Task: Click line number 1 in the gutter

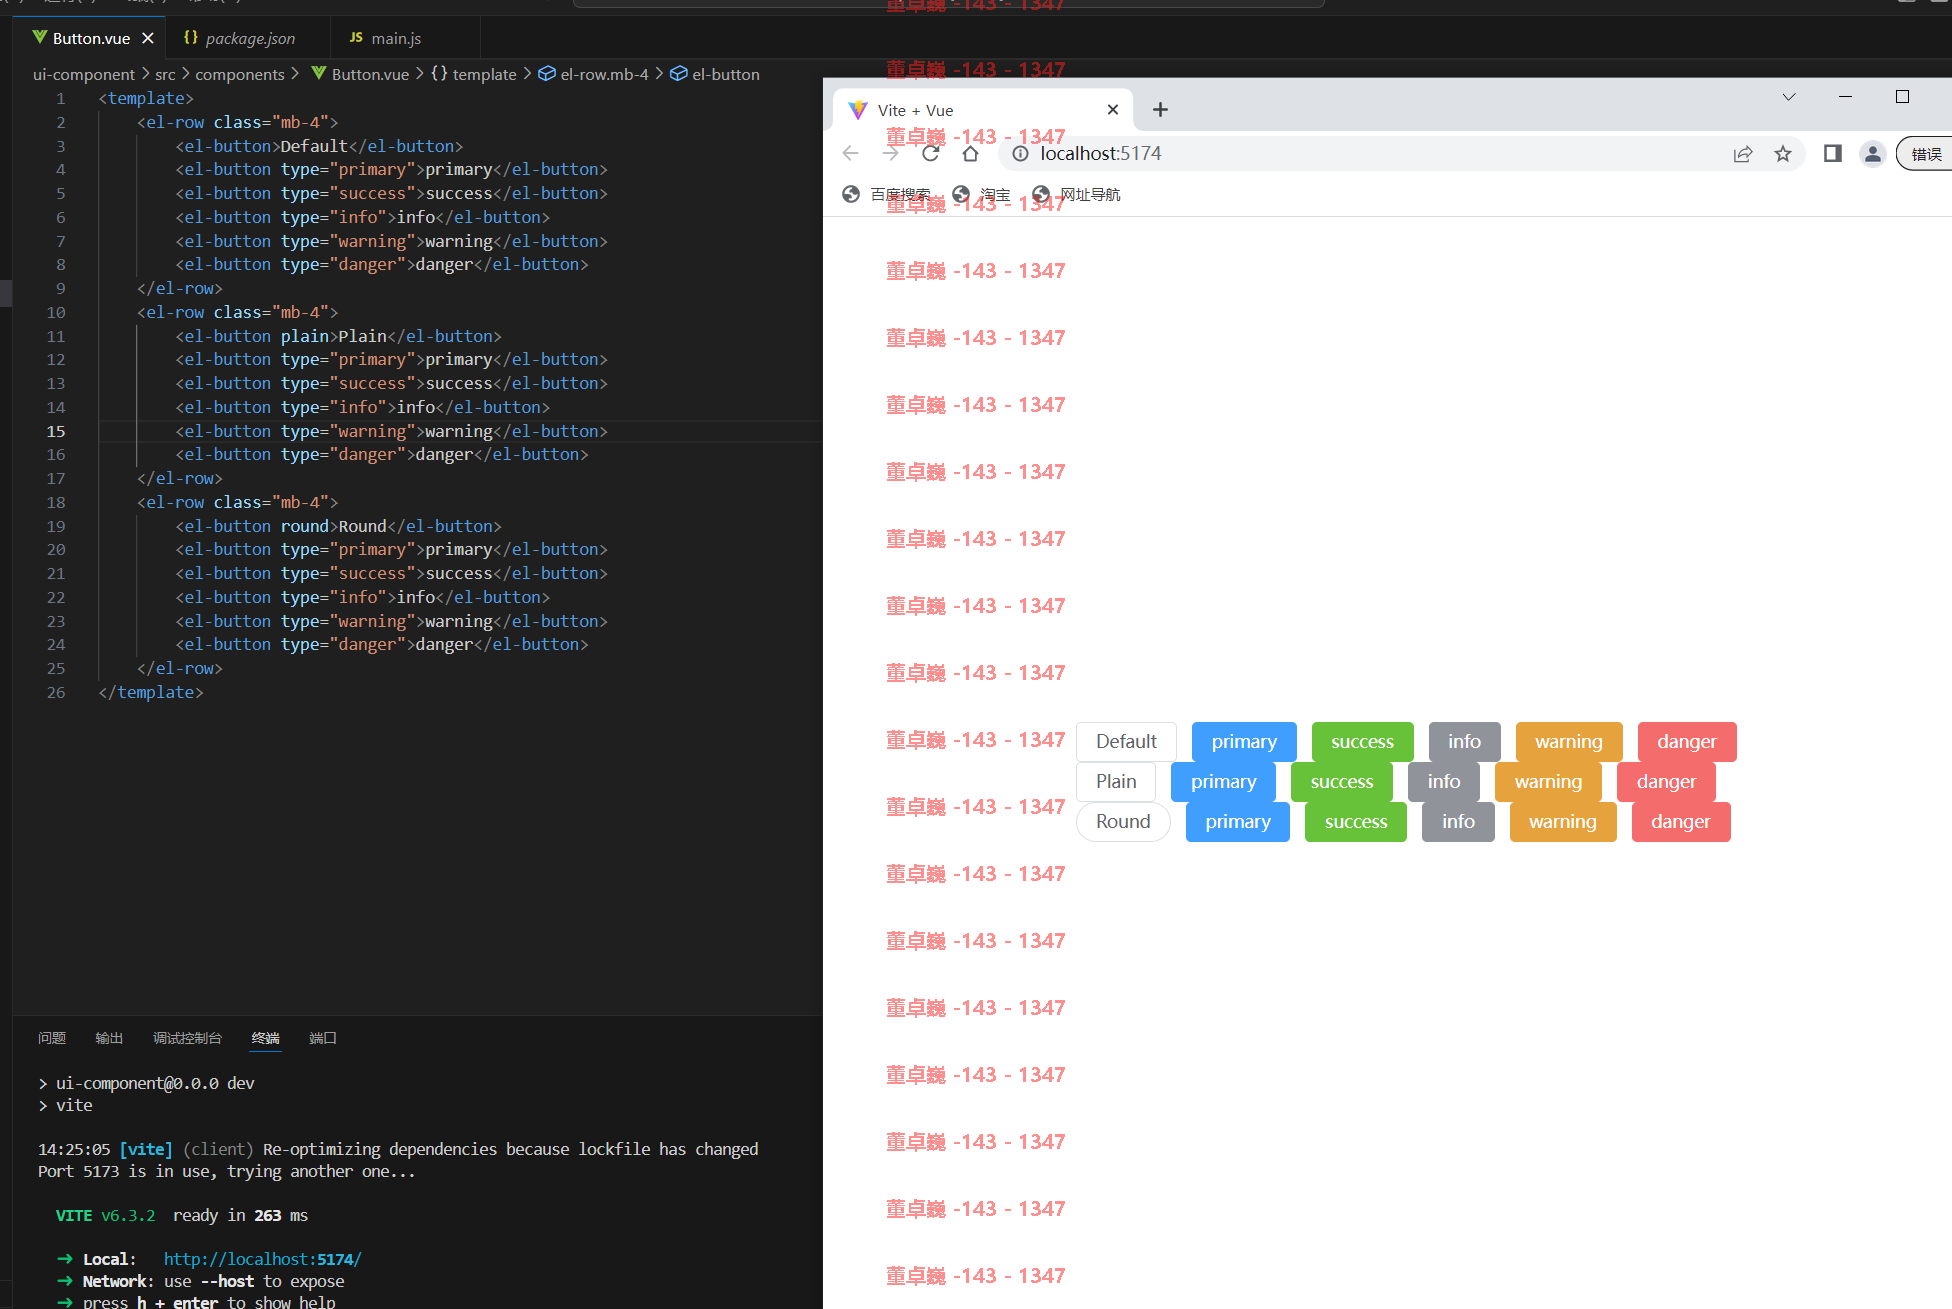Action: 60,98
